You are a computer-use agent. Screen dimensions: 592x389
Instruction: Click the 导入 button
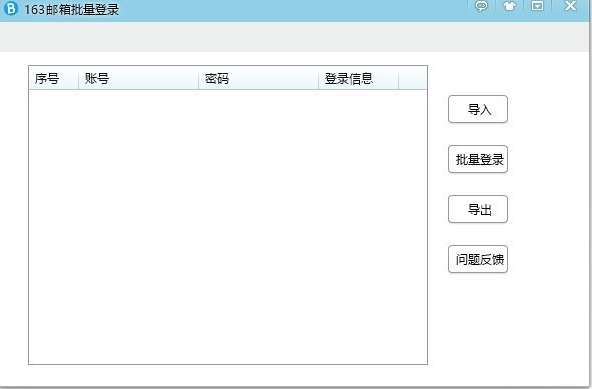[x=478, y=109]
